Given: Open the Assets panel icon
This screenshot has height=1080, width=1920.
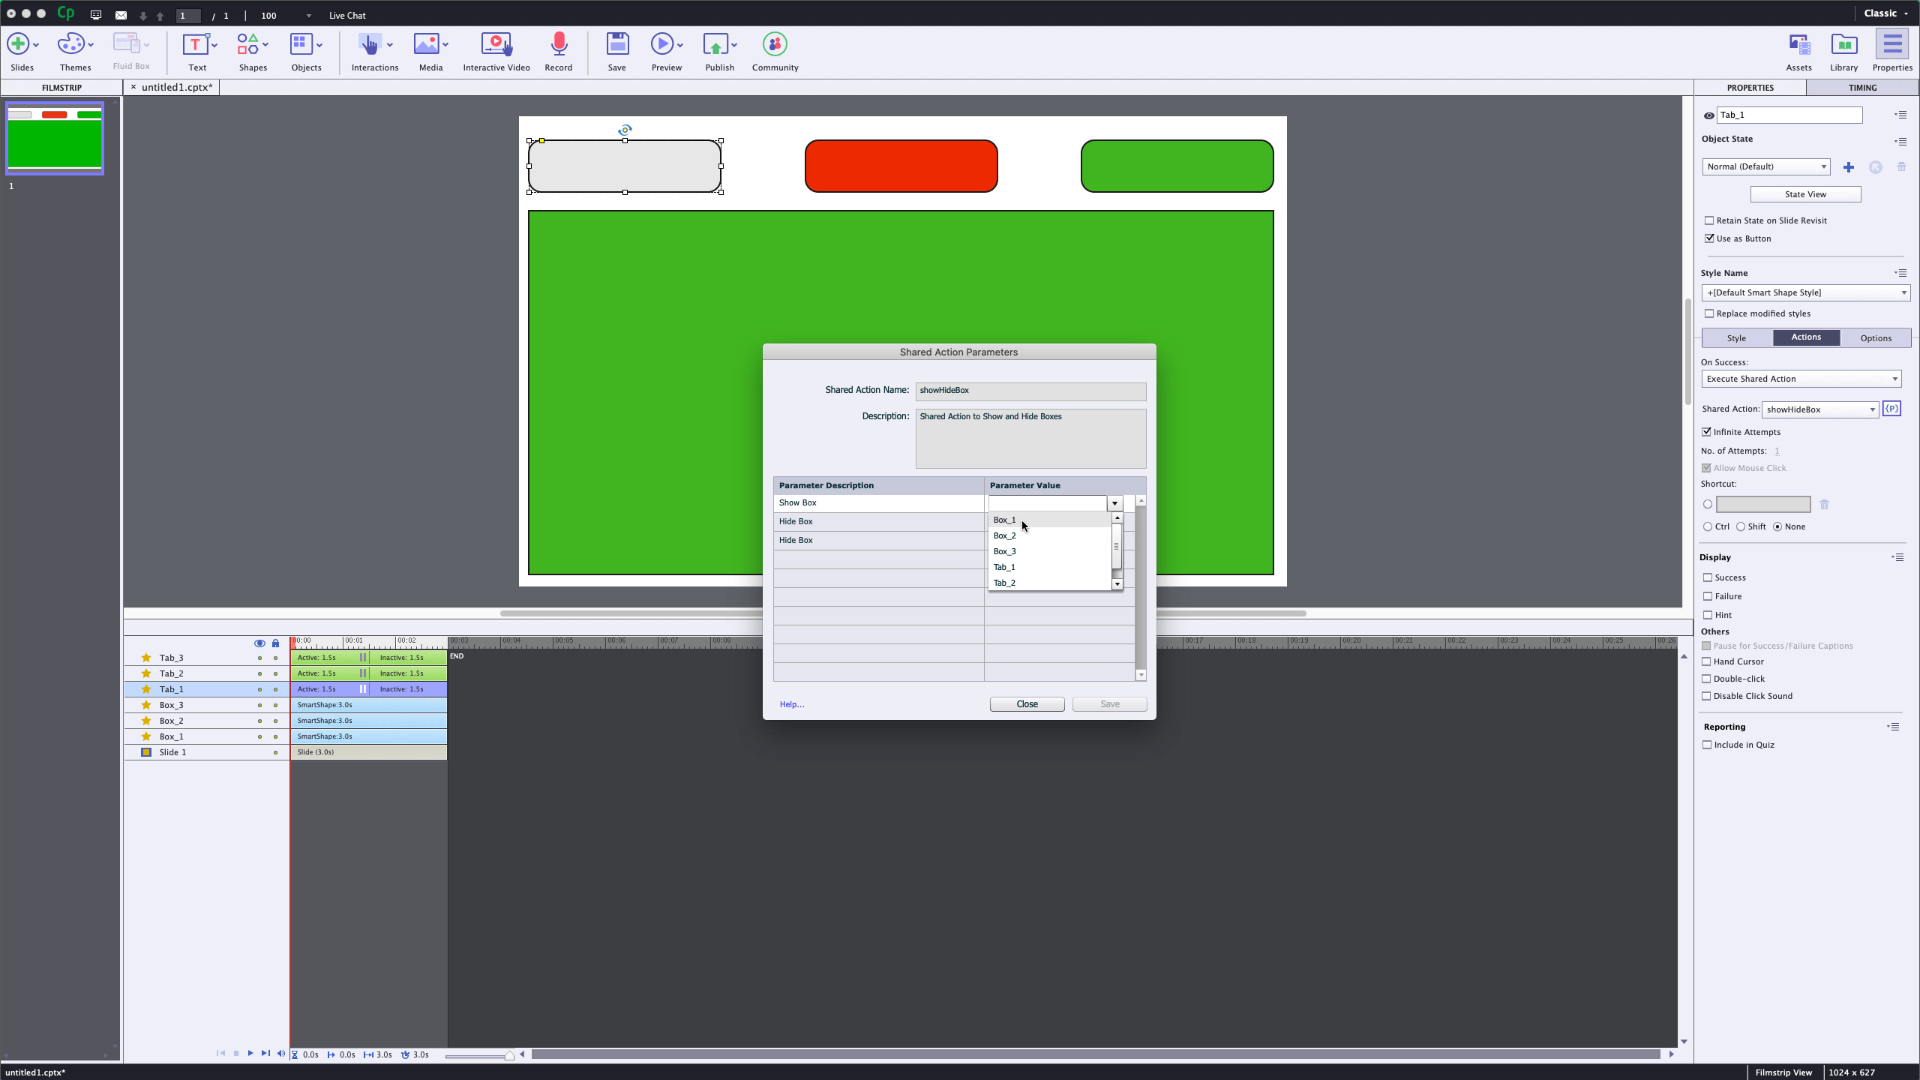Looking at the screenshot, I should (x=1798, y=44).
